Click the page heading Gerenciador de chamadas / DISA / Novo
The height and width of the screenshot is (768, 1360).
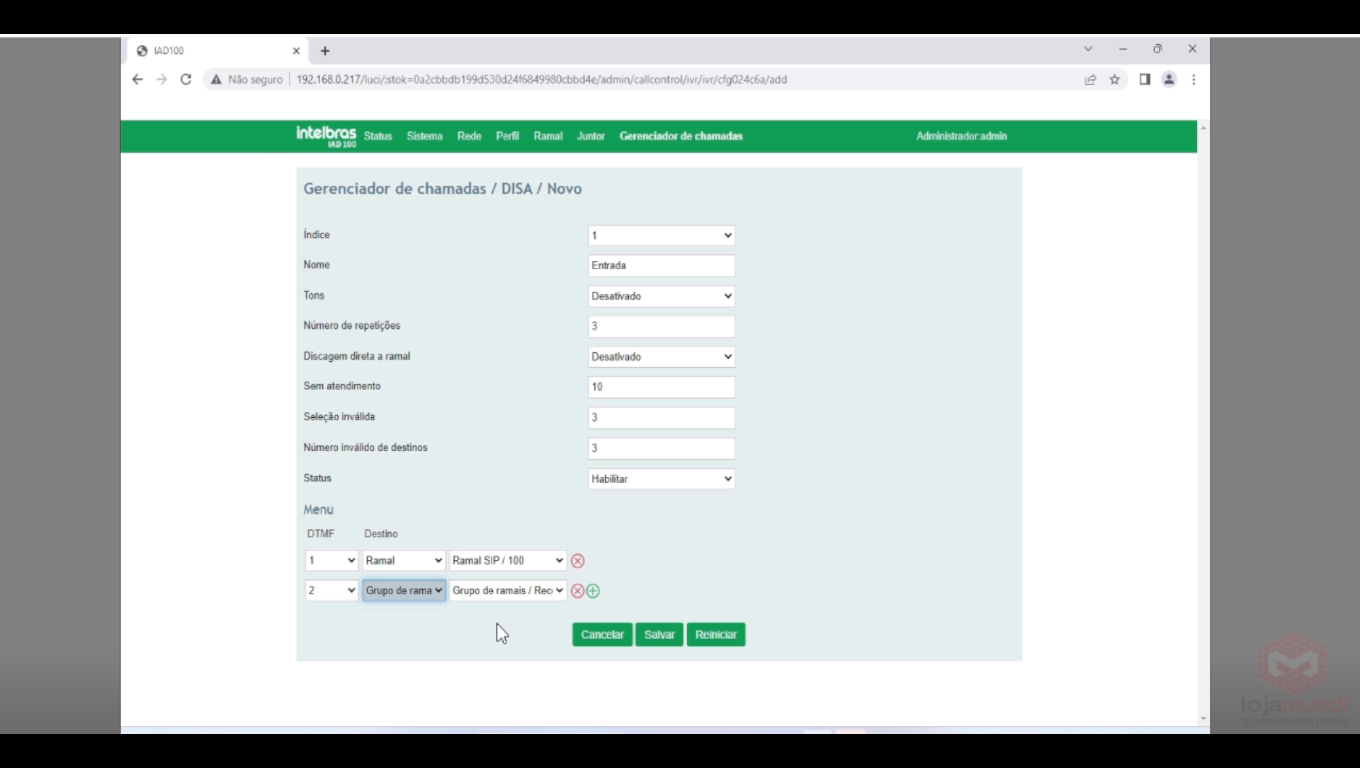pyautogui.click(x=442, y=189)
